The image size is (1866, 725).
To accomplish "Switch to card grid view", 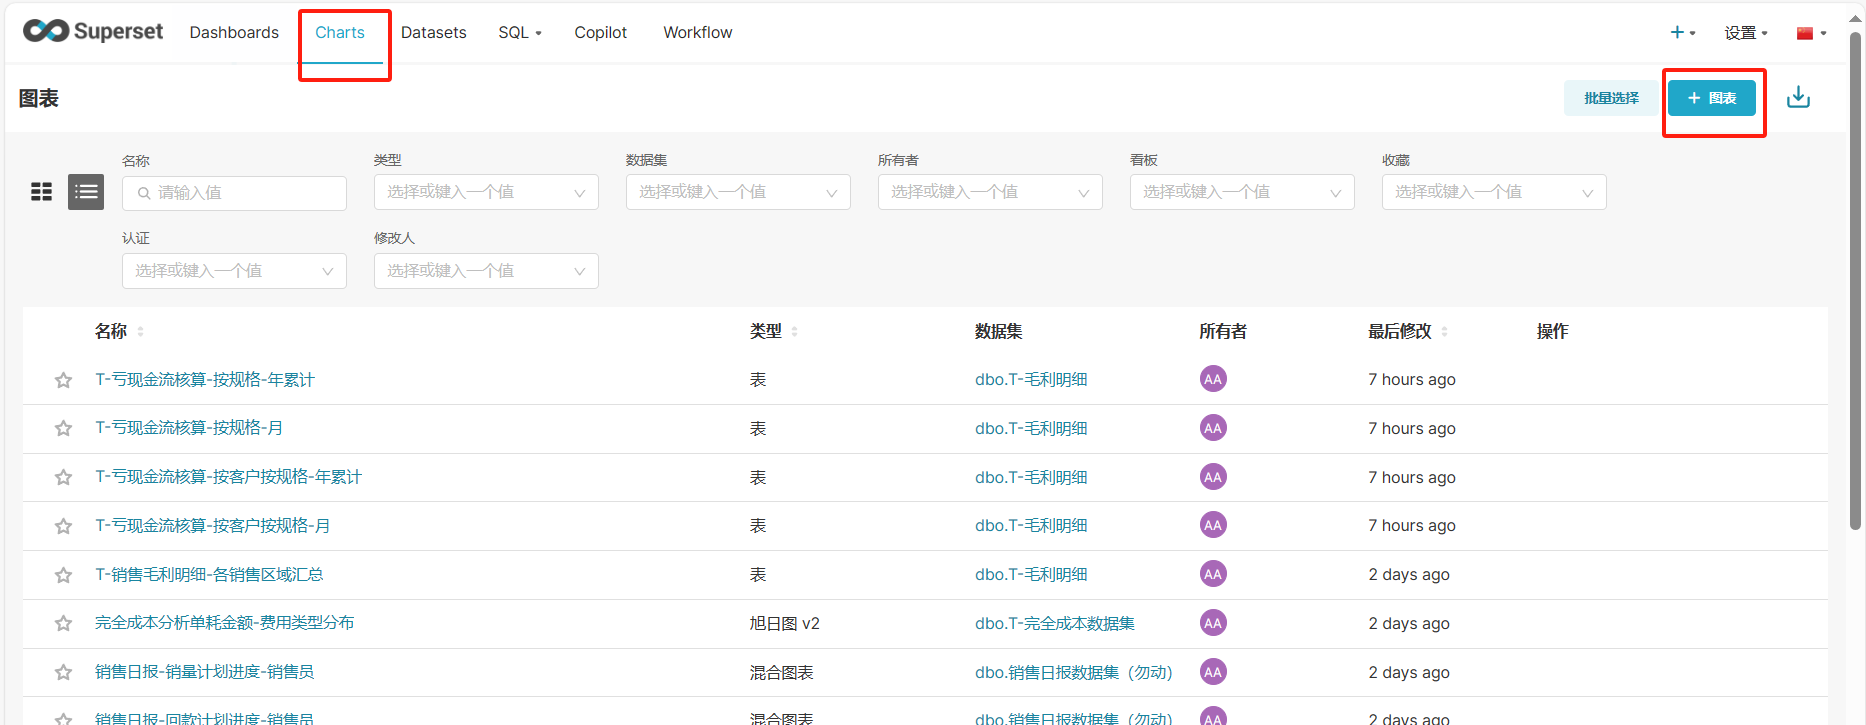I will click(41, 192).
